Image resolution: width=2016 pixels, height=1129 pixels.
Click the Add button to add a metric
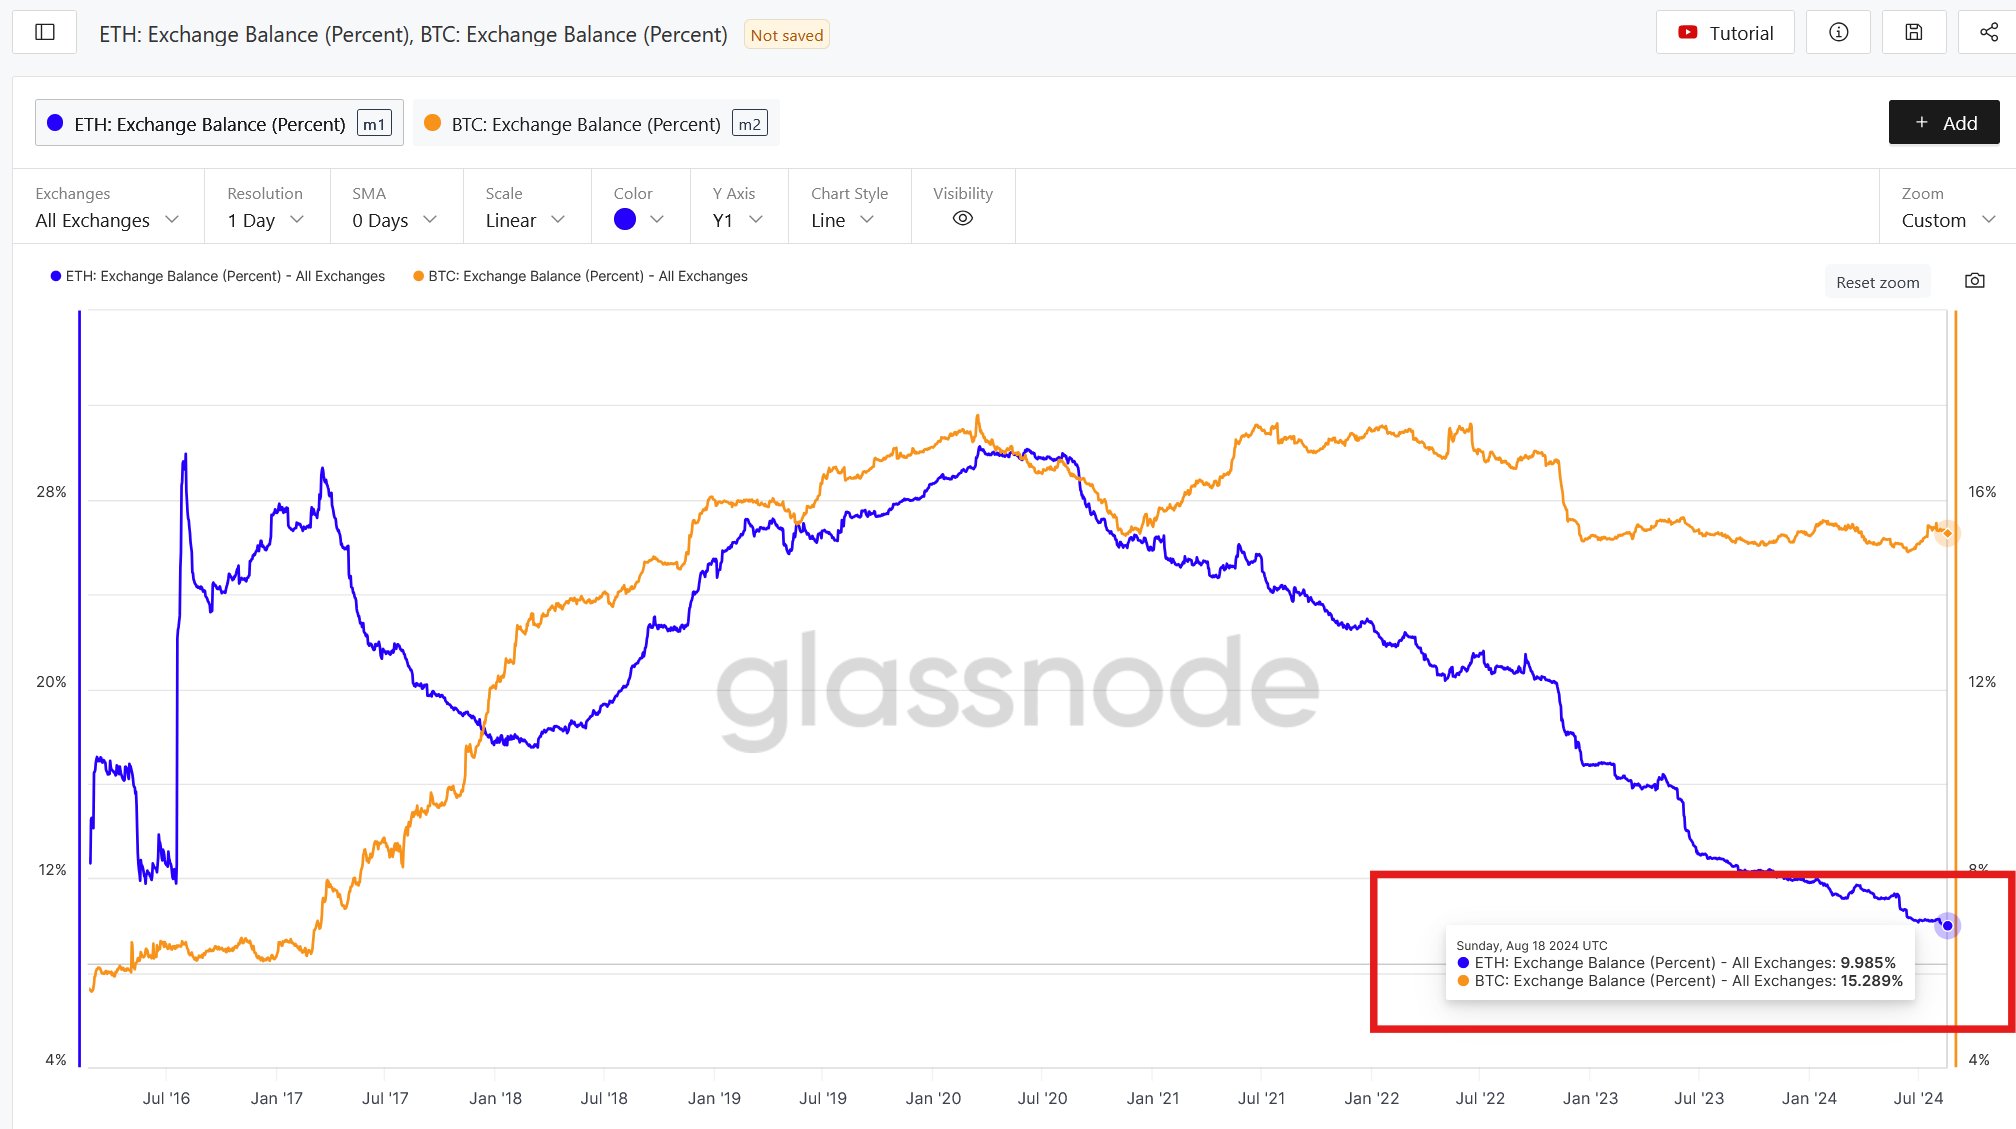coord(1943,122)
